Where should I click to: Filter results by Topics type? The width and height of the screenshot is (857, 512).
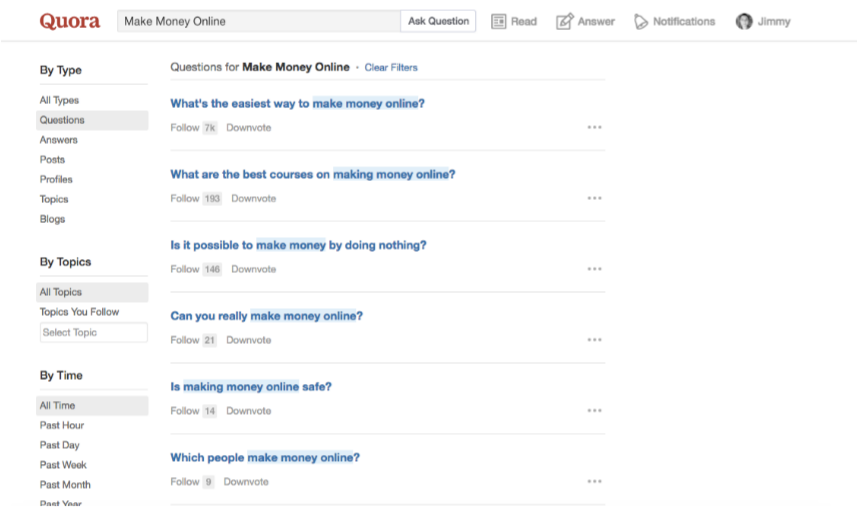coord(54,199)
